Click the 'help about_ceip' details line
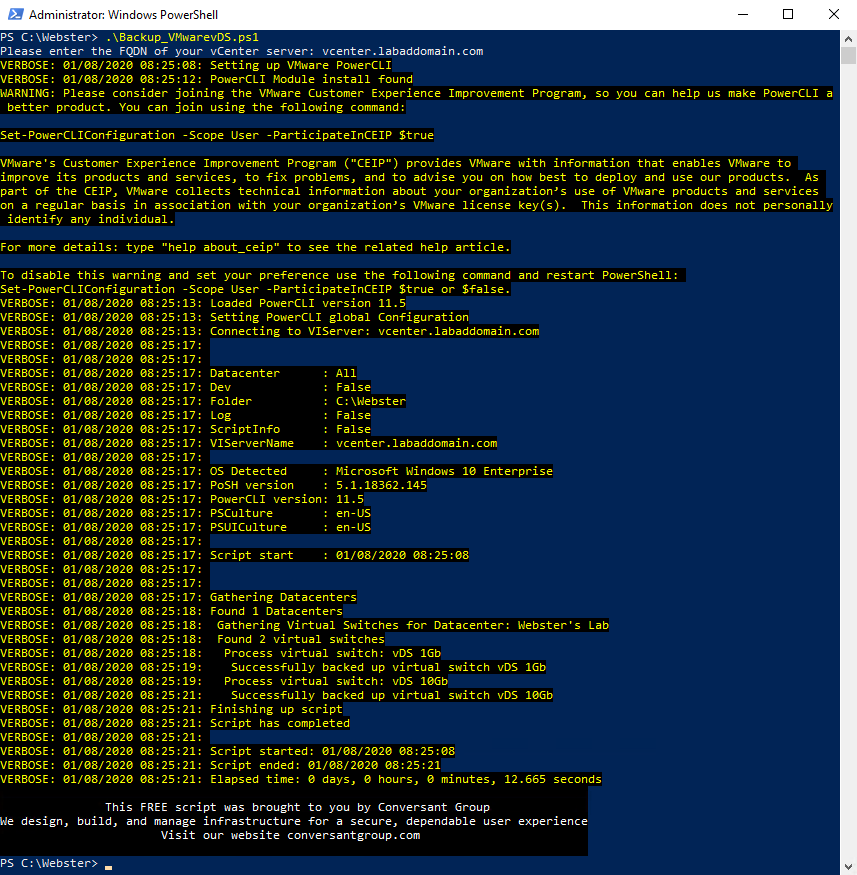This screenshot has width=857, height=875. [255, 247]
